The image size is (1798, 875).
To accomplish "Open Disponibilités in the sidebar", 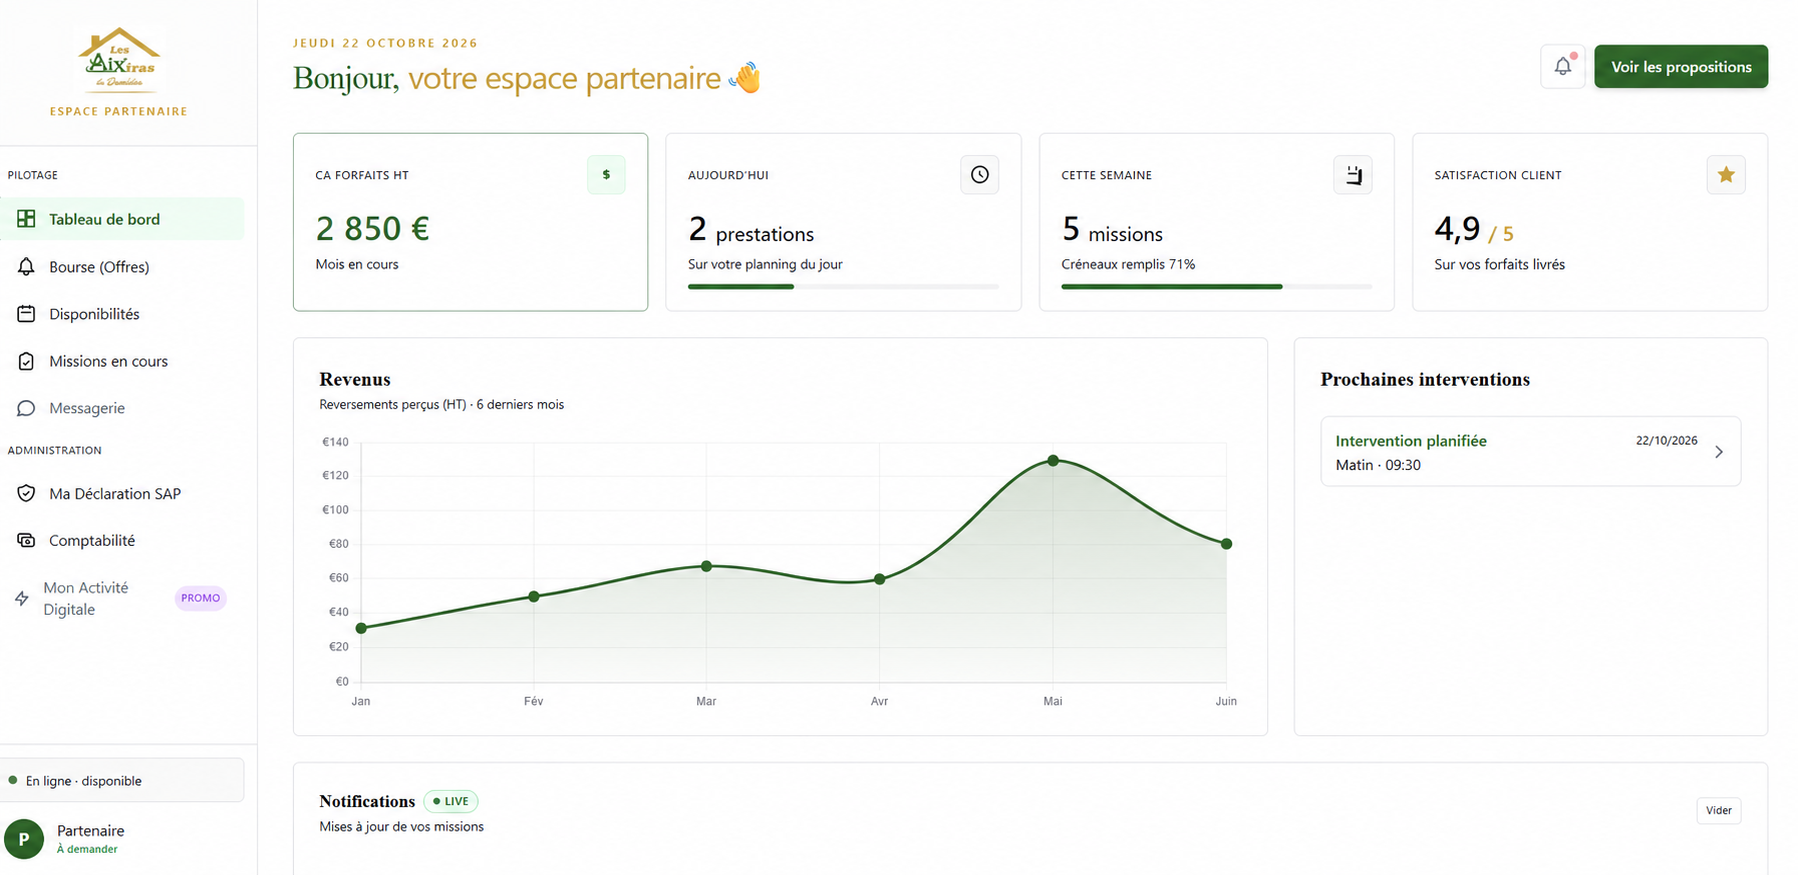I will tap(122, 314).
